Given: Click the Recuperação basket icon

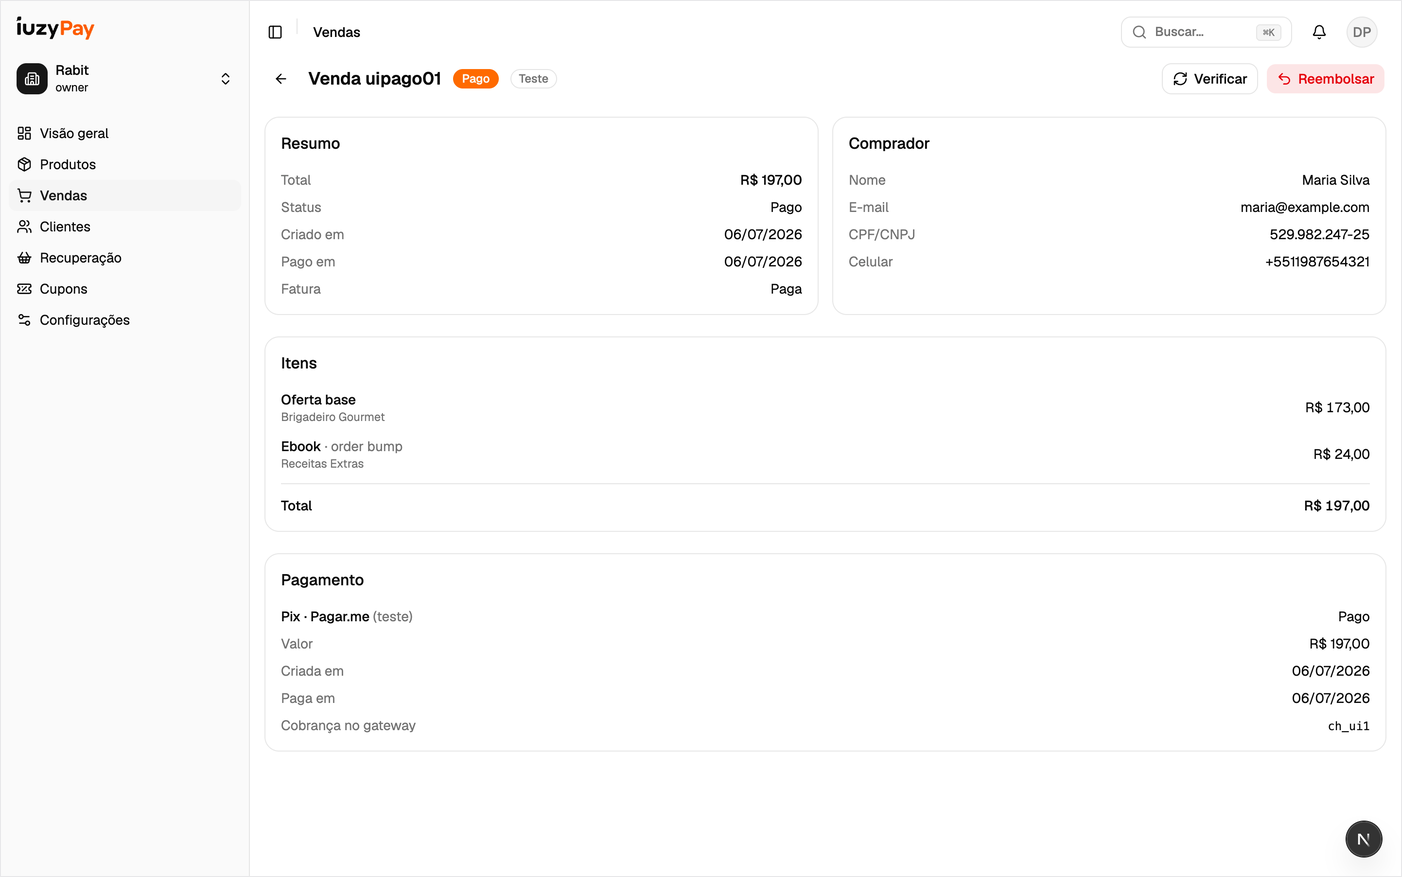Looking at the screenshot, I should click(x=24, y=257).
